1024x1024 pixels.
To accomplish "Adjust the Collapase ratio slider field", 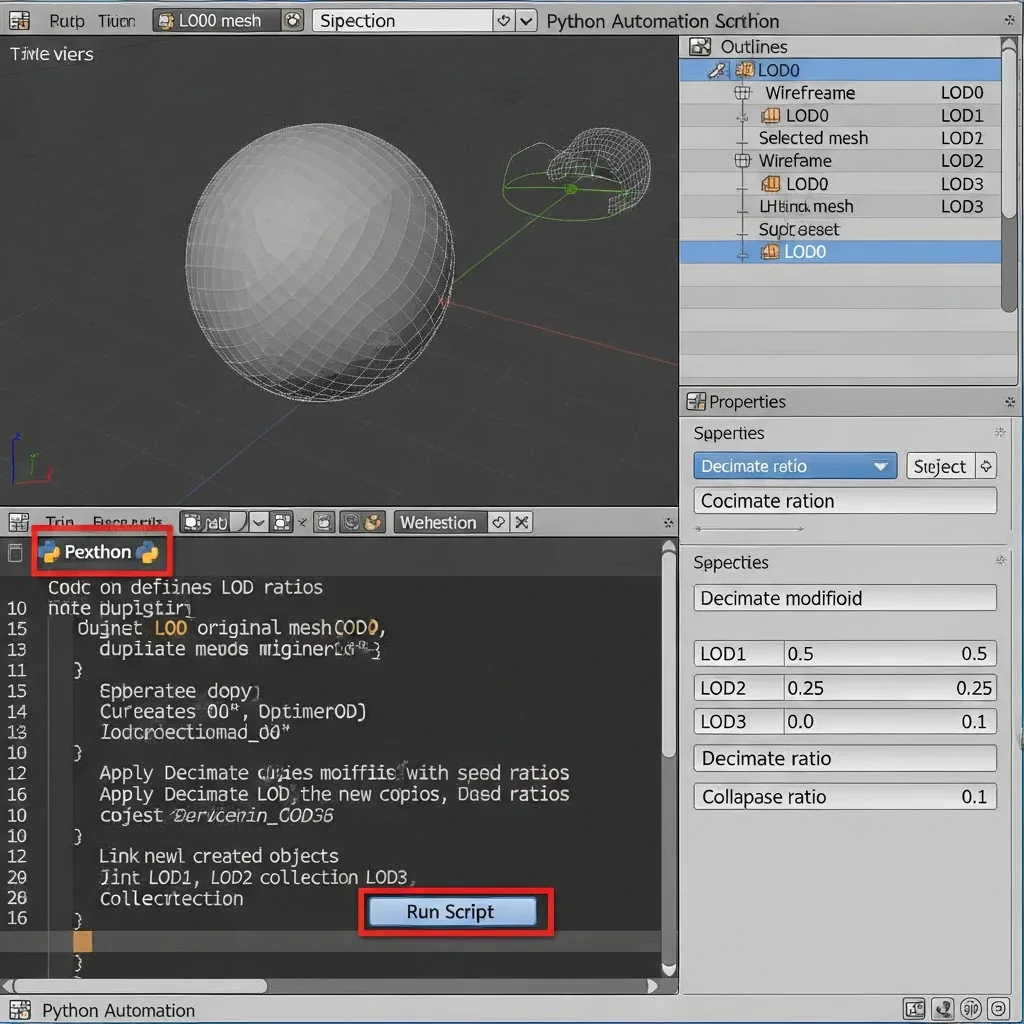I will click(844, 797).
